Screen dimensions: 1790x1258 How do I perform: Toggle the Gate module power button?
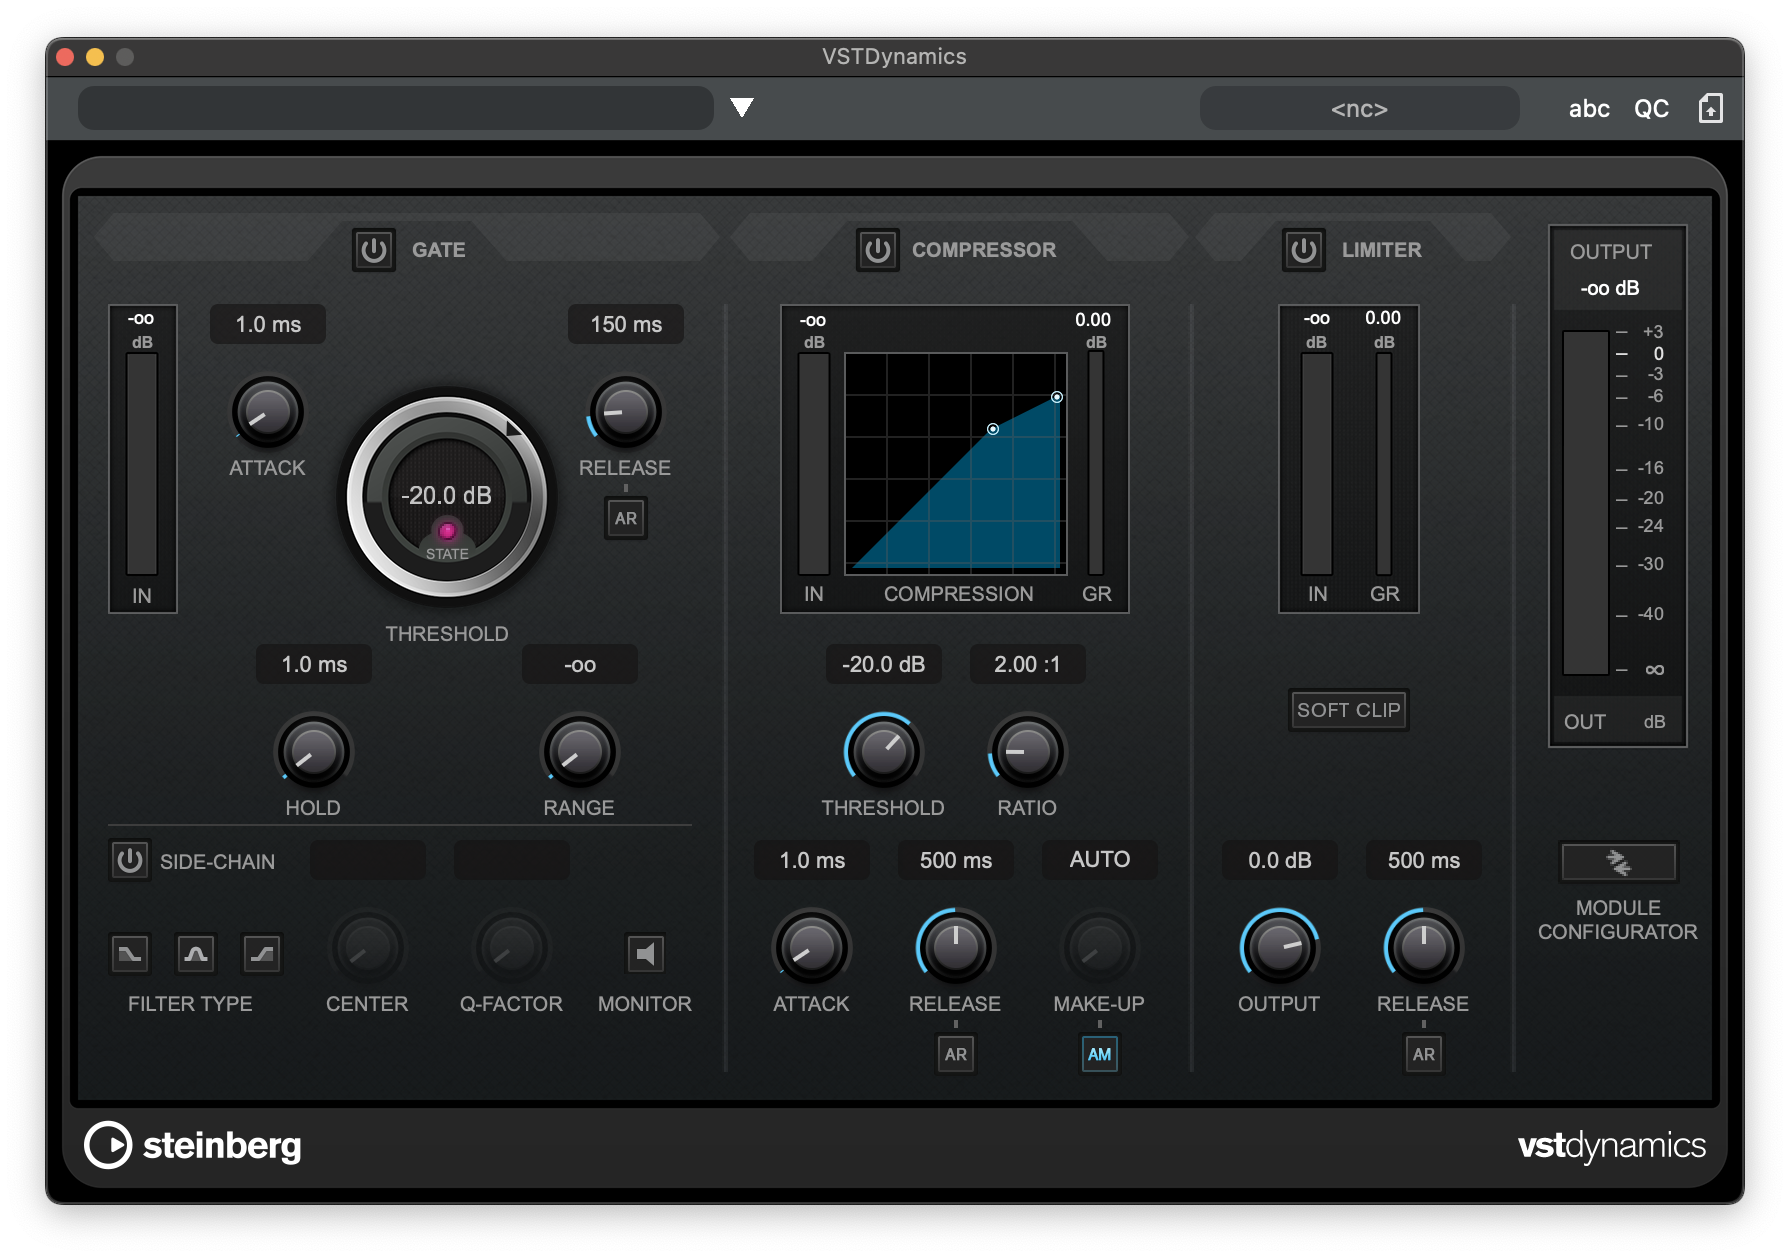[x=374, y=250]
